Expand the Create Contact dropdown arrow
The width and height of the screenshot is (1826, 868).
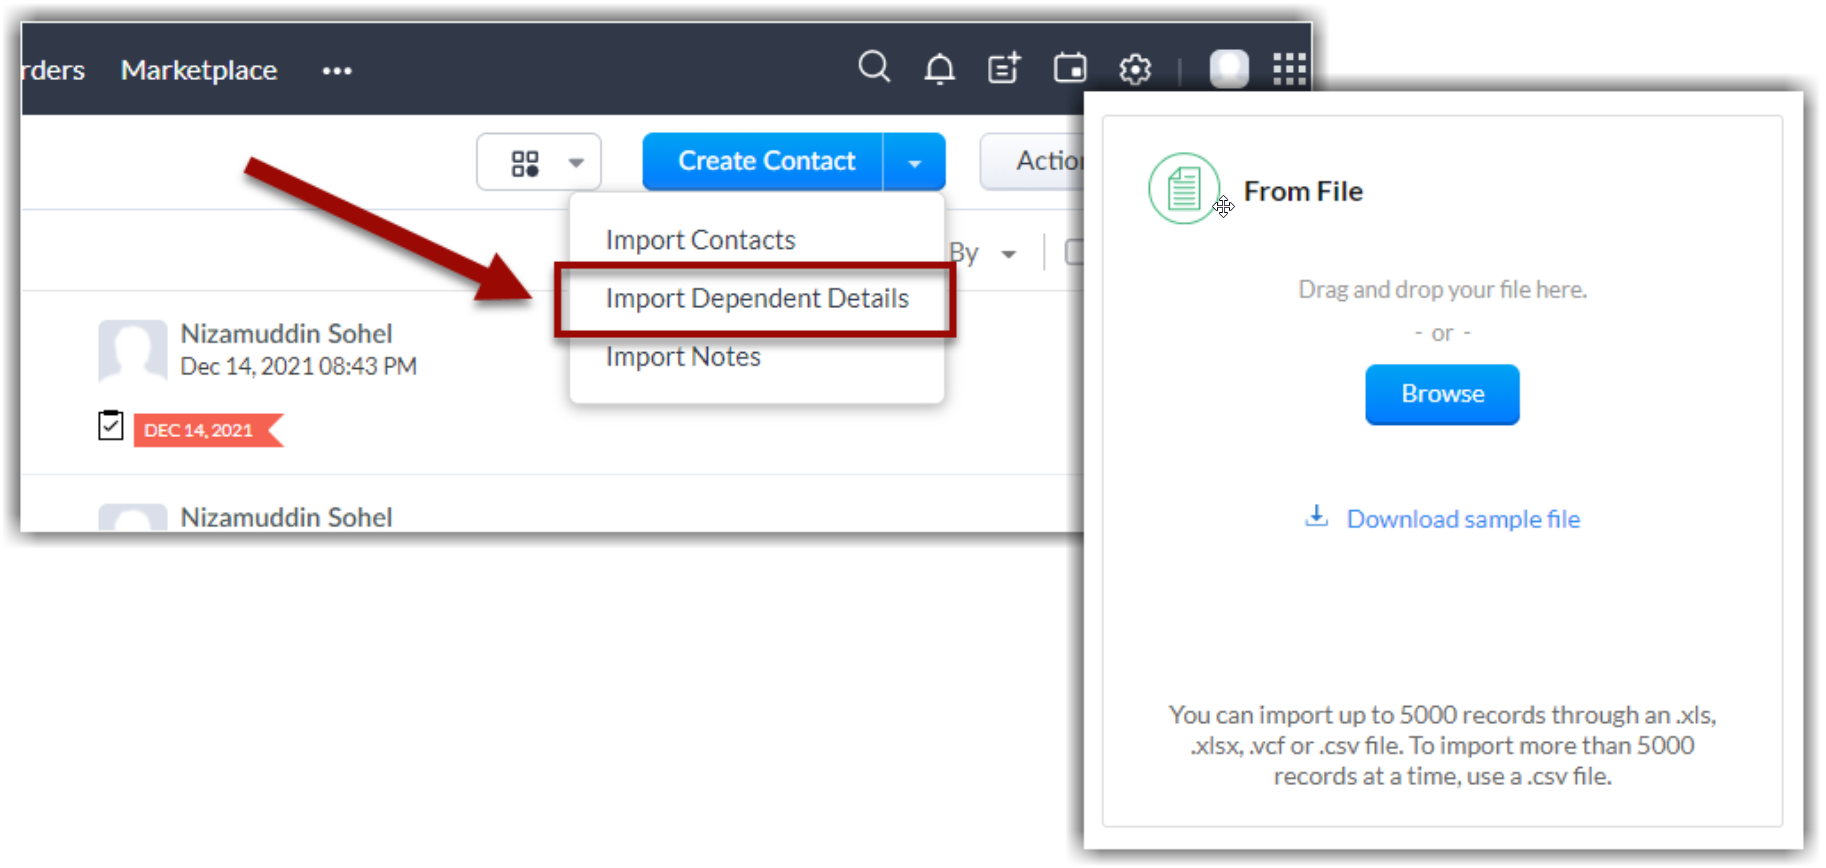click(x=914, y=162)
